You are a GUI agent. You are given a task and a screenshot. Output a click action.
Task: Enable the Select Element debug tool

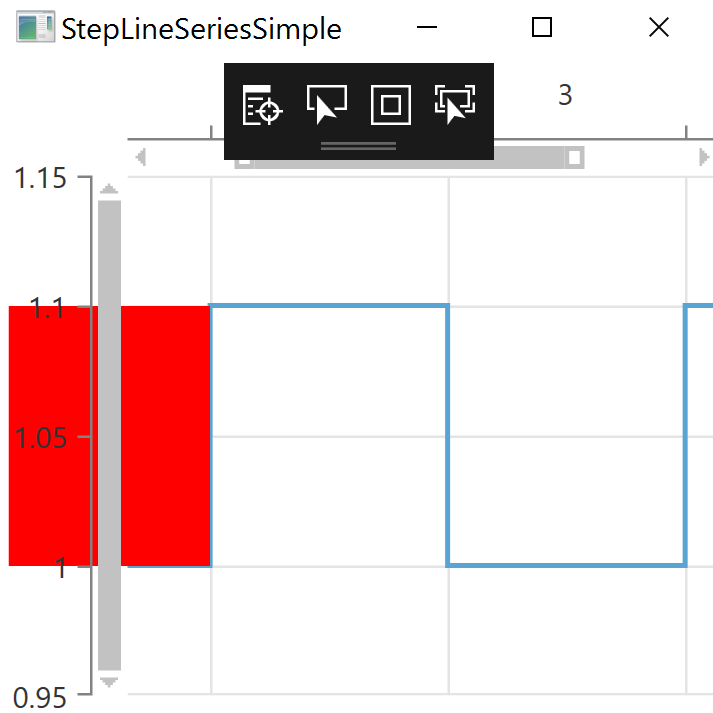click(x=326, y=104)
